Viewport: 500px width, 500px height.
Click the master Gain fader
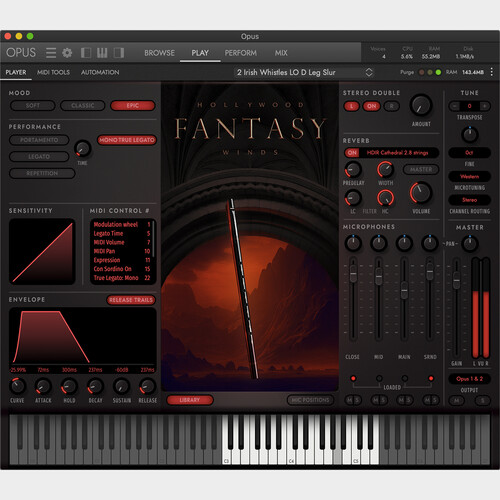pyautogui.click(x=456, y=281)
